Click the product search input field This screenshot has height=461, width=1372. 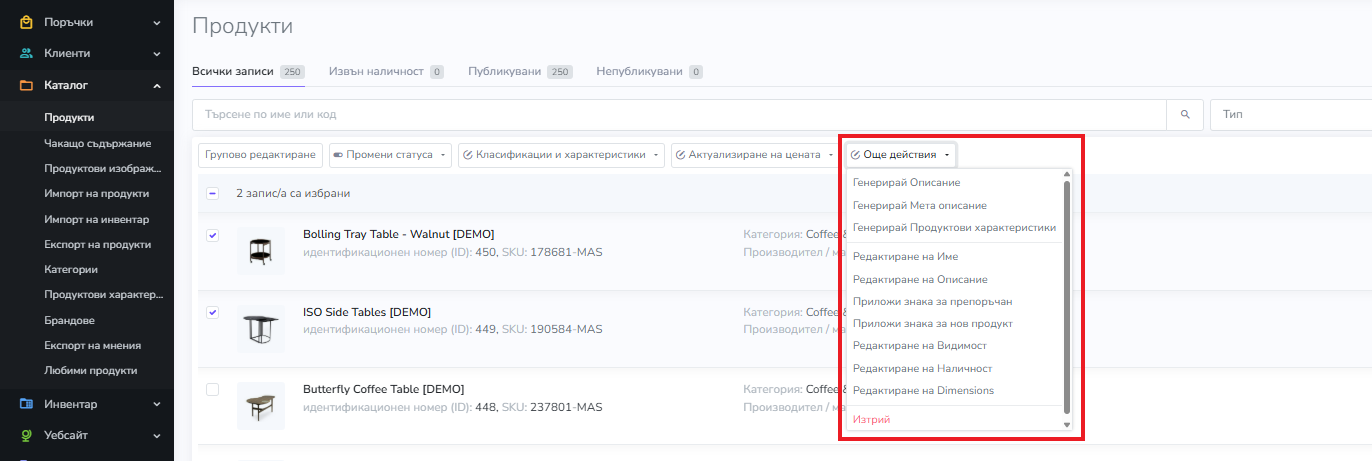click(680, 115)
